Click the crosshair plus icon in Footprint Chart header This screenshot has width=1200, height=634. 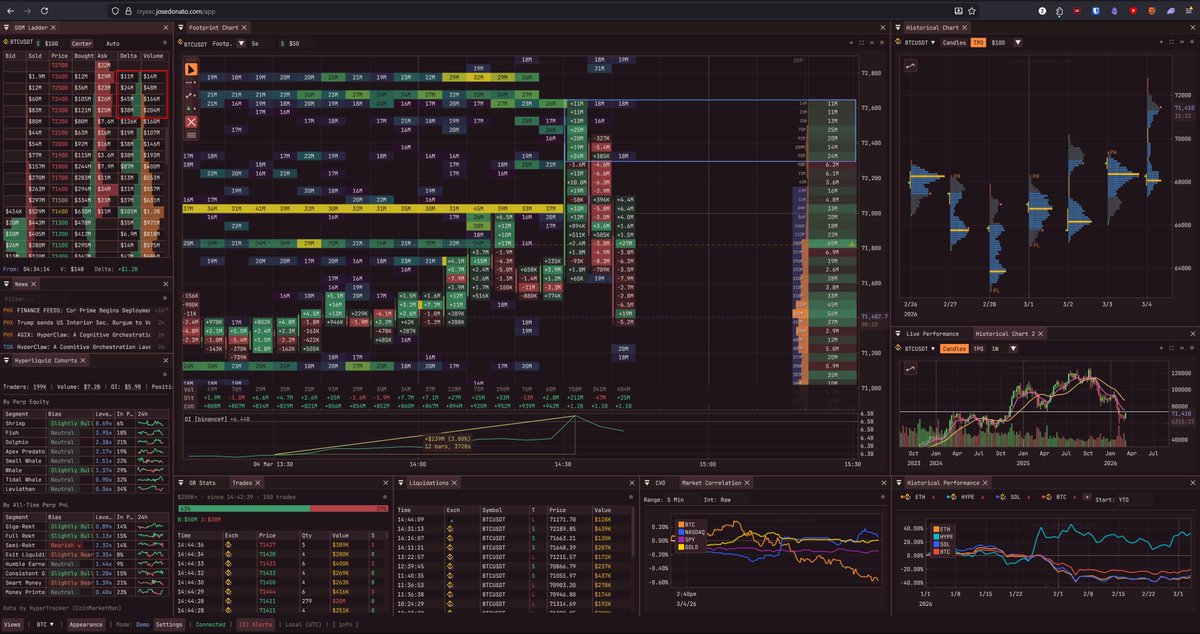pyautogui.click(x=851, y=44)
